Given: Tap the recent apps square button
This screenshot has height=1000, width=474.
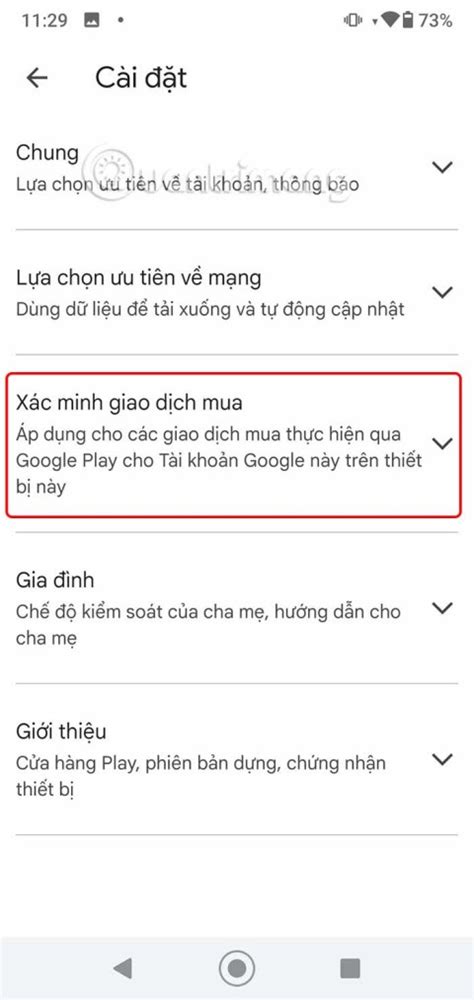Looking at the screenshot, I should tap(350, 968).
